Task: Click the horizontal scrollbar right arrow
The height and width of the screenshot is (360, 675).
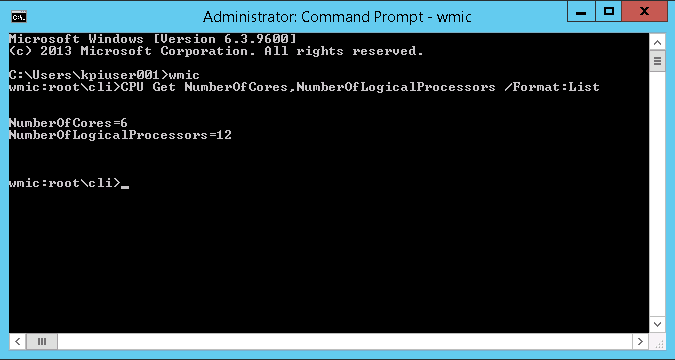Action: click(640, 341)
